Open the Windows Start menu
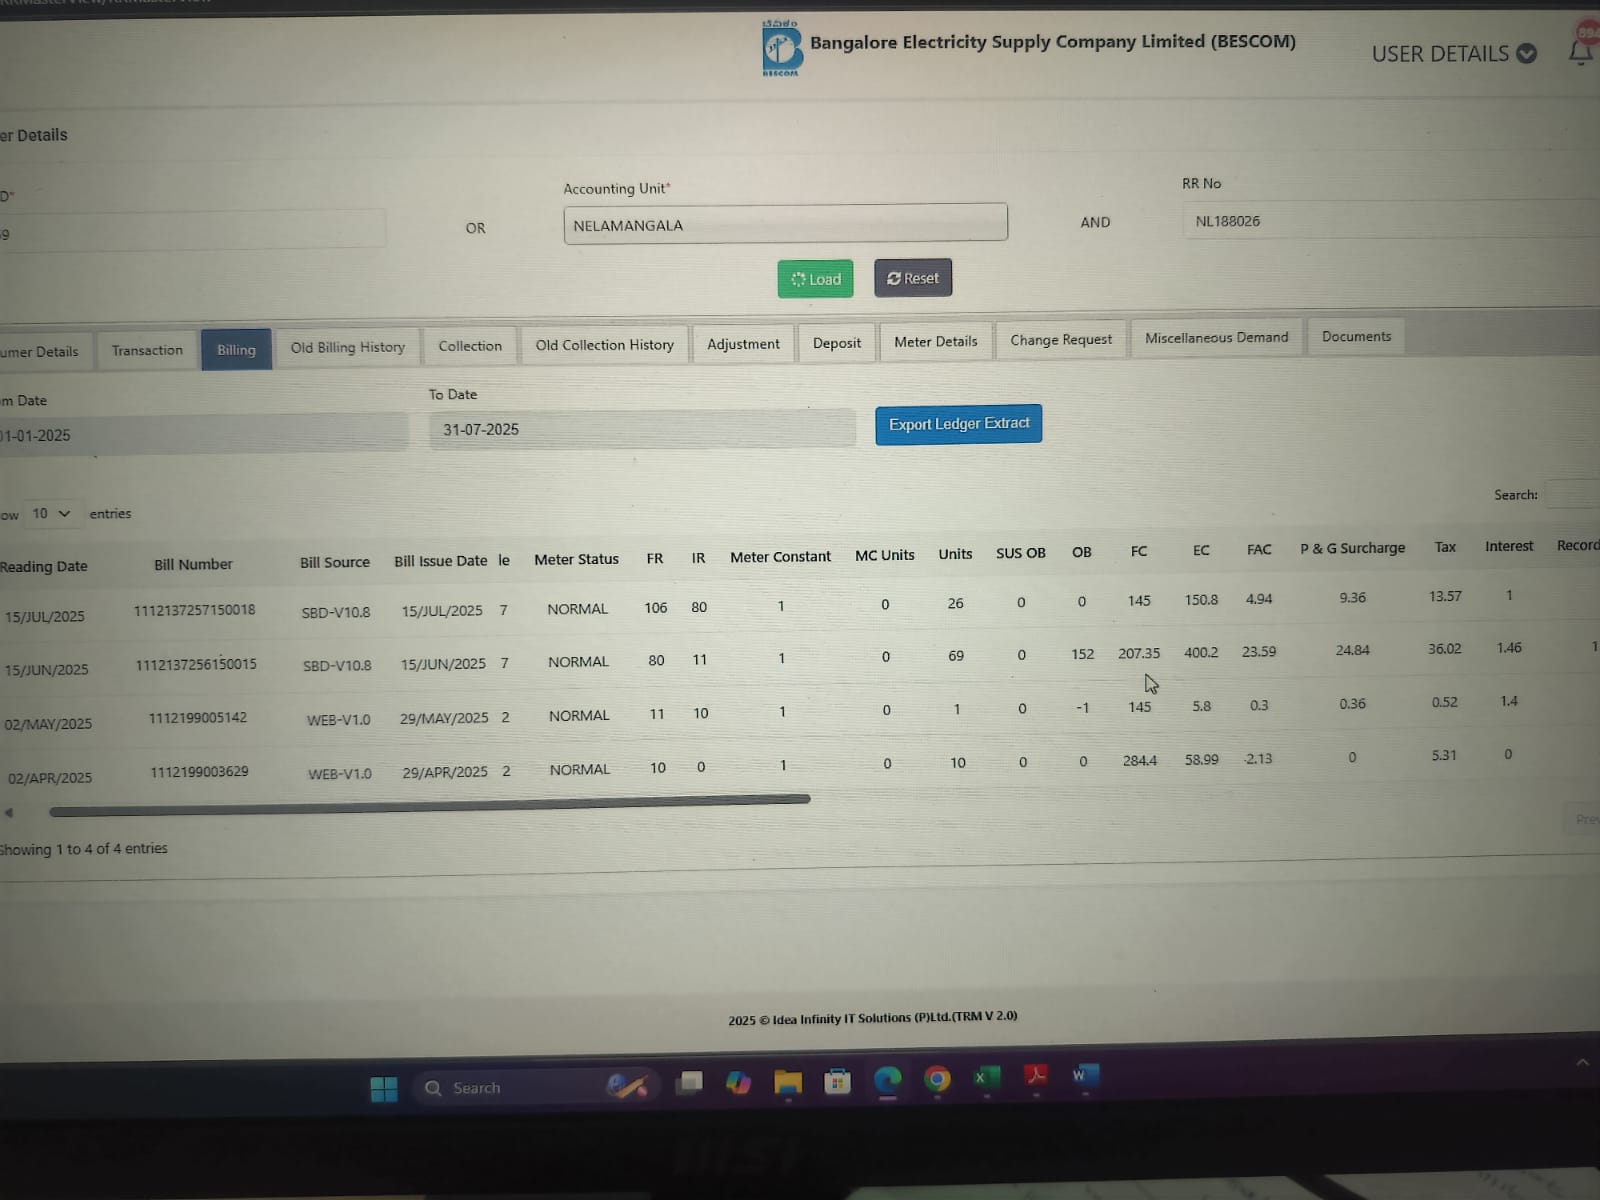The height and width of the screenshot is (1200, 1600). pos(384,1089)
